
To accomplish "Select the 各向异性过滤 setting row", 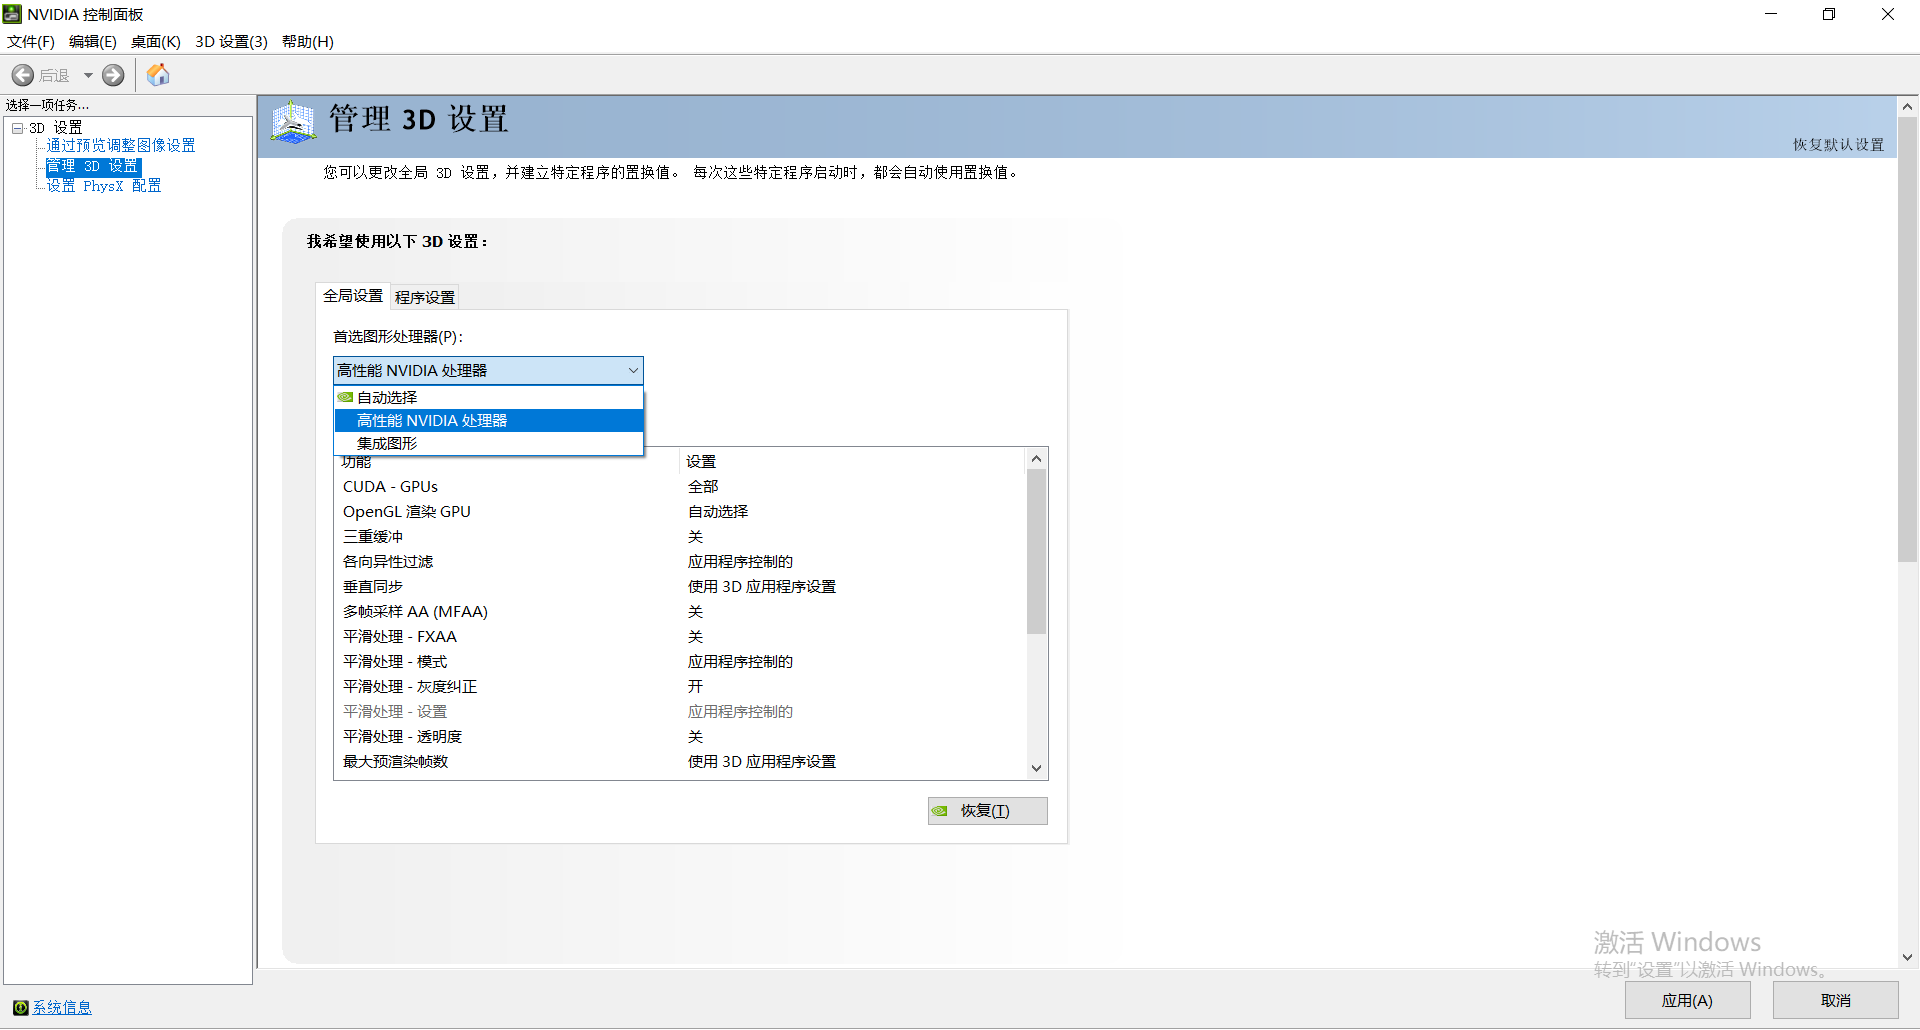I will pyautogui.click(x=680, y=562).
